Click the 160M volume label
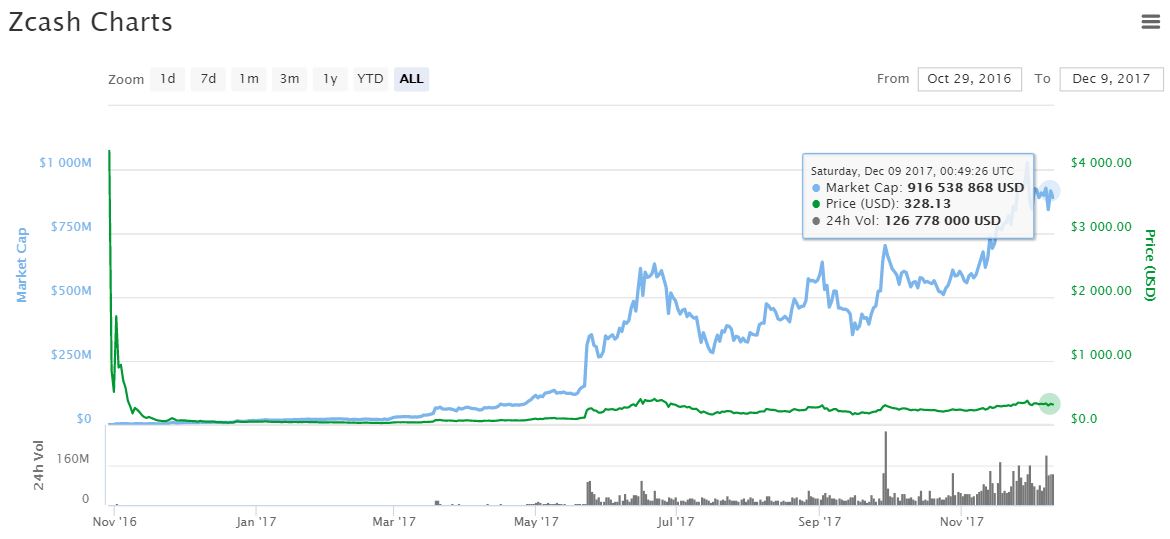Image resolution: width=1170 pixels, height=539 pixels. coord(75,458)
